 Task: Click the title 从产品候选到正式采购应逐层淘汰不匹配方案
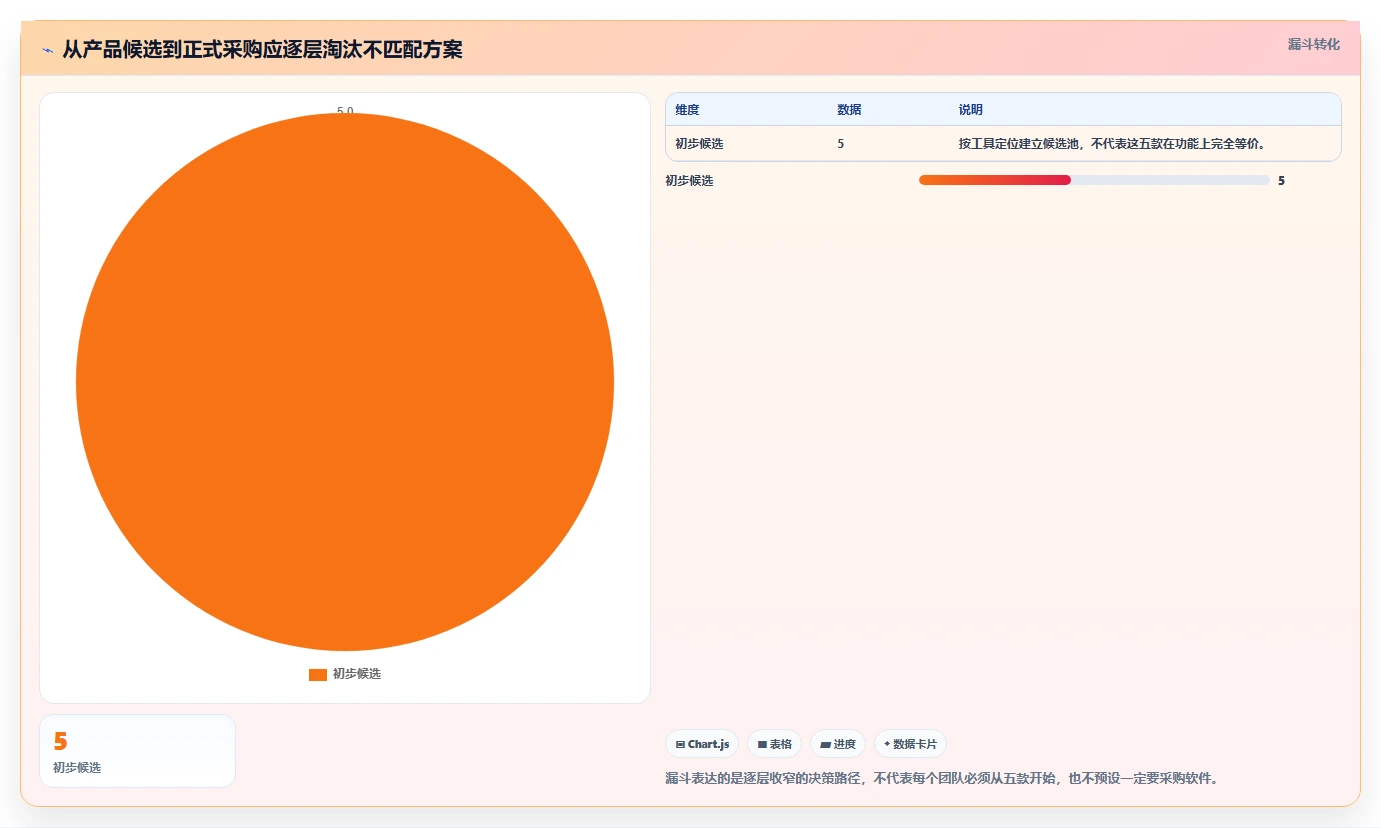point(263,50)
